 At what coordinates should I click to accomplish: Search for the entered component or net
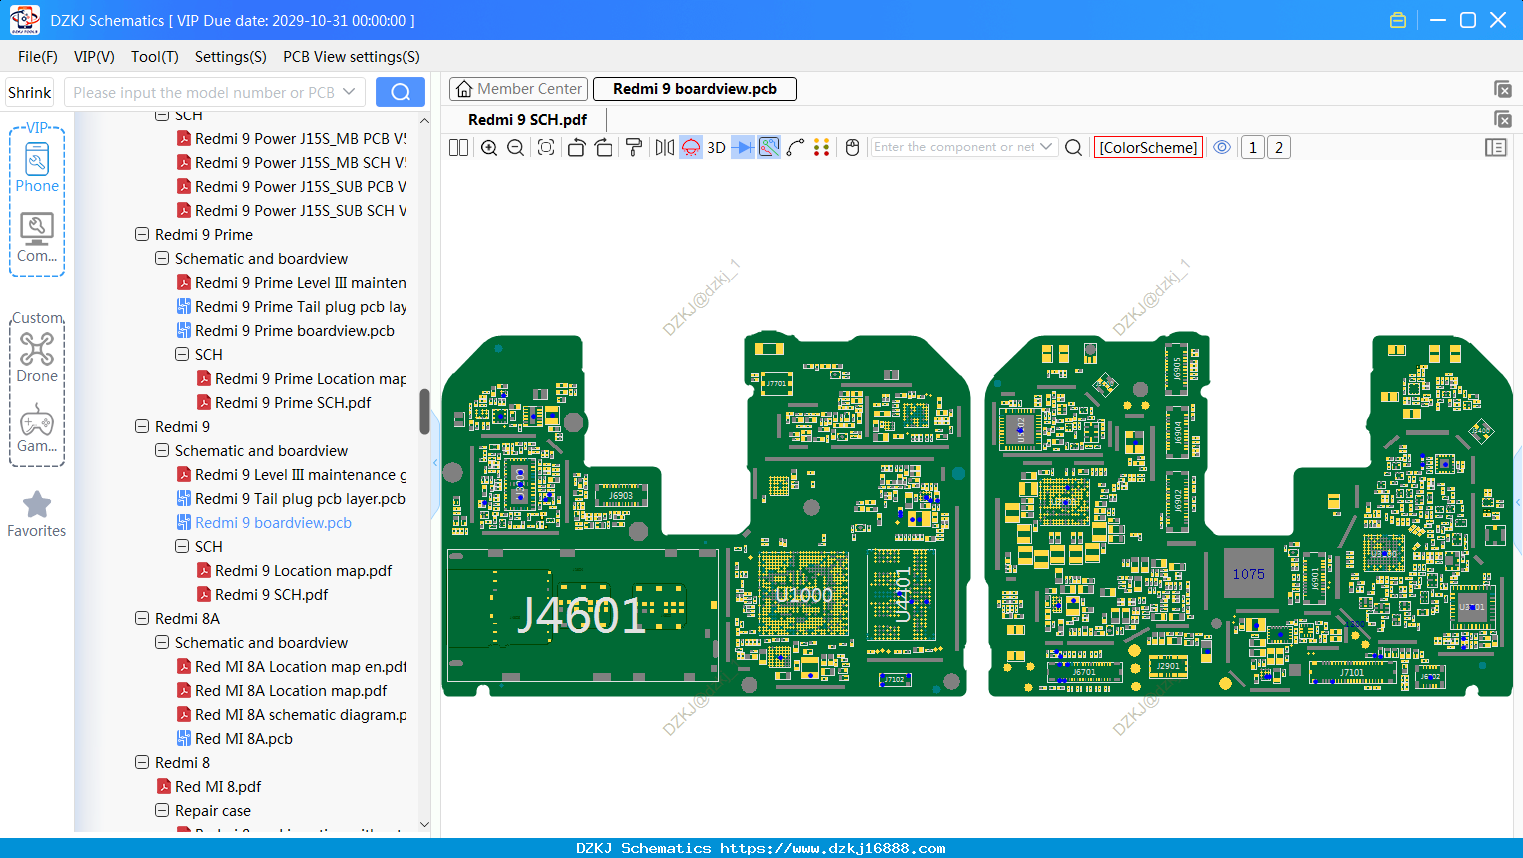(x=1073, y=148)
